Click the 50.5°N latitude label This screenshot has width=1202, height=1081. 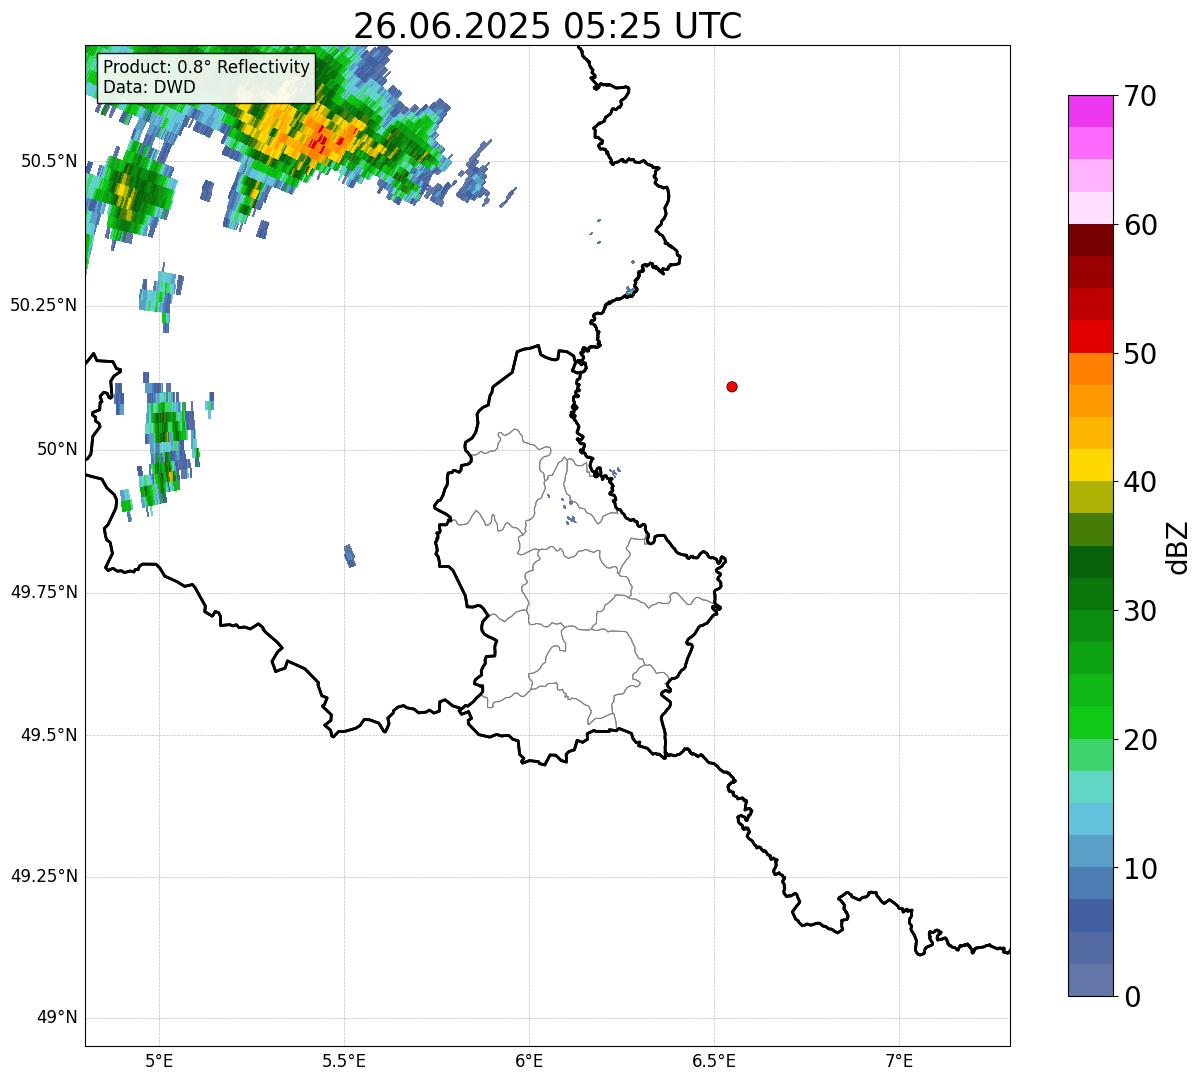48,161
